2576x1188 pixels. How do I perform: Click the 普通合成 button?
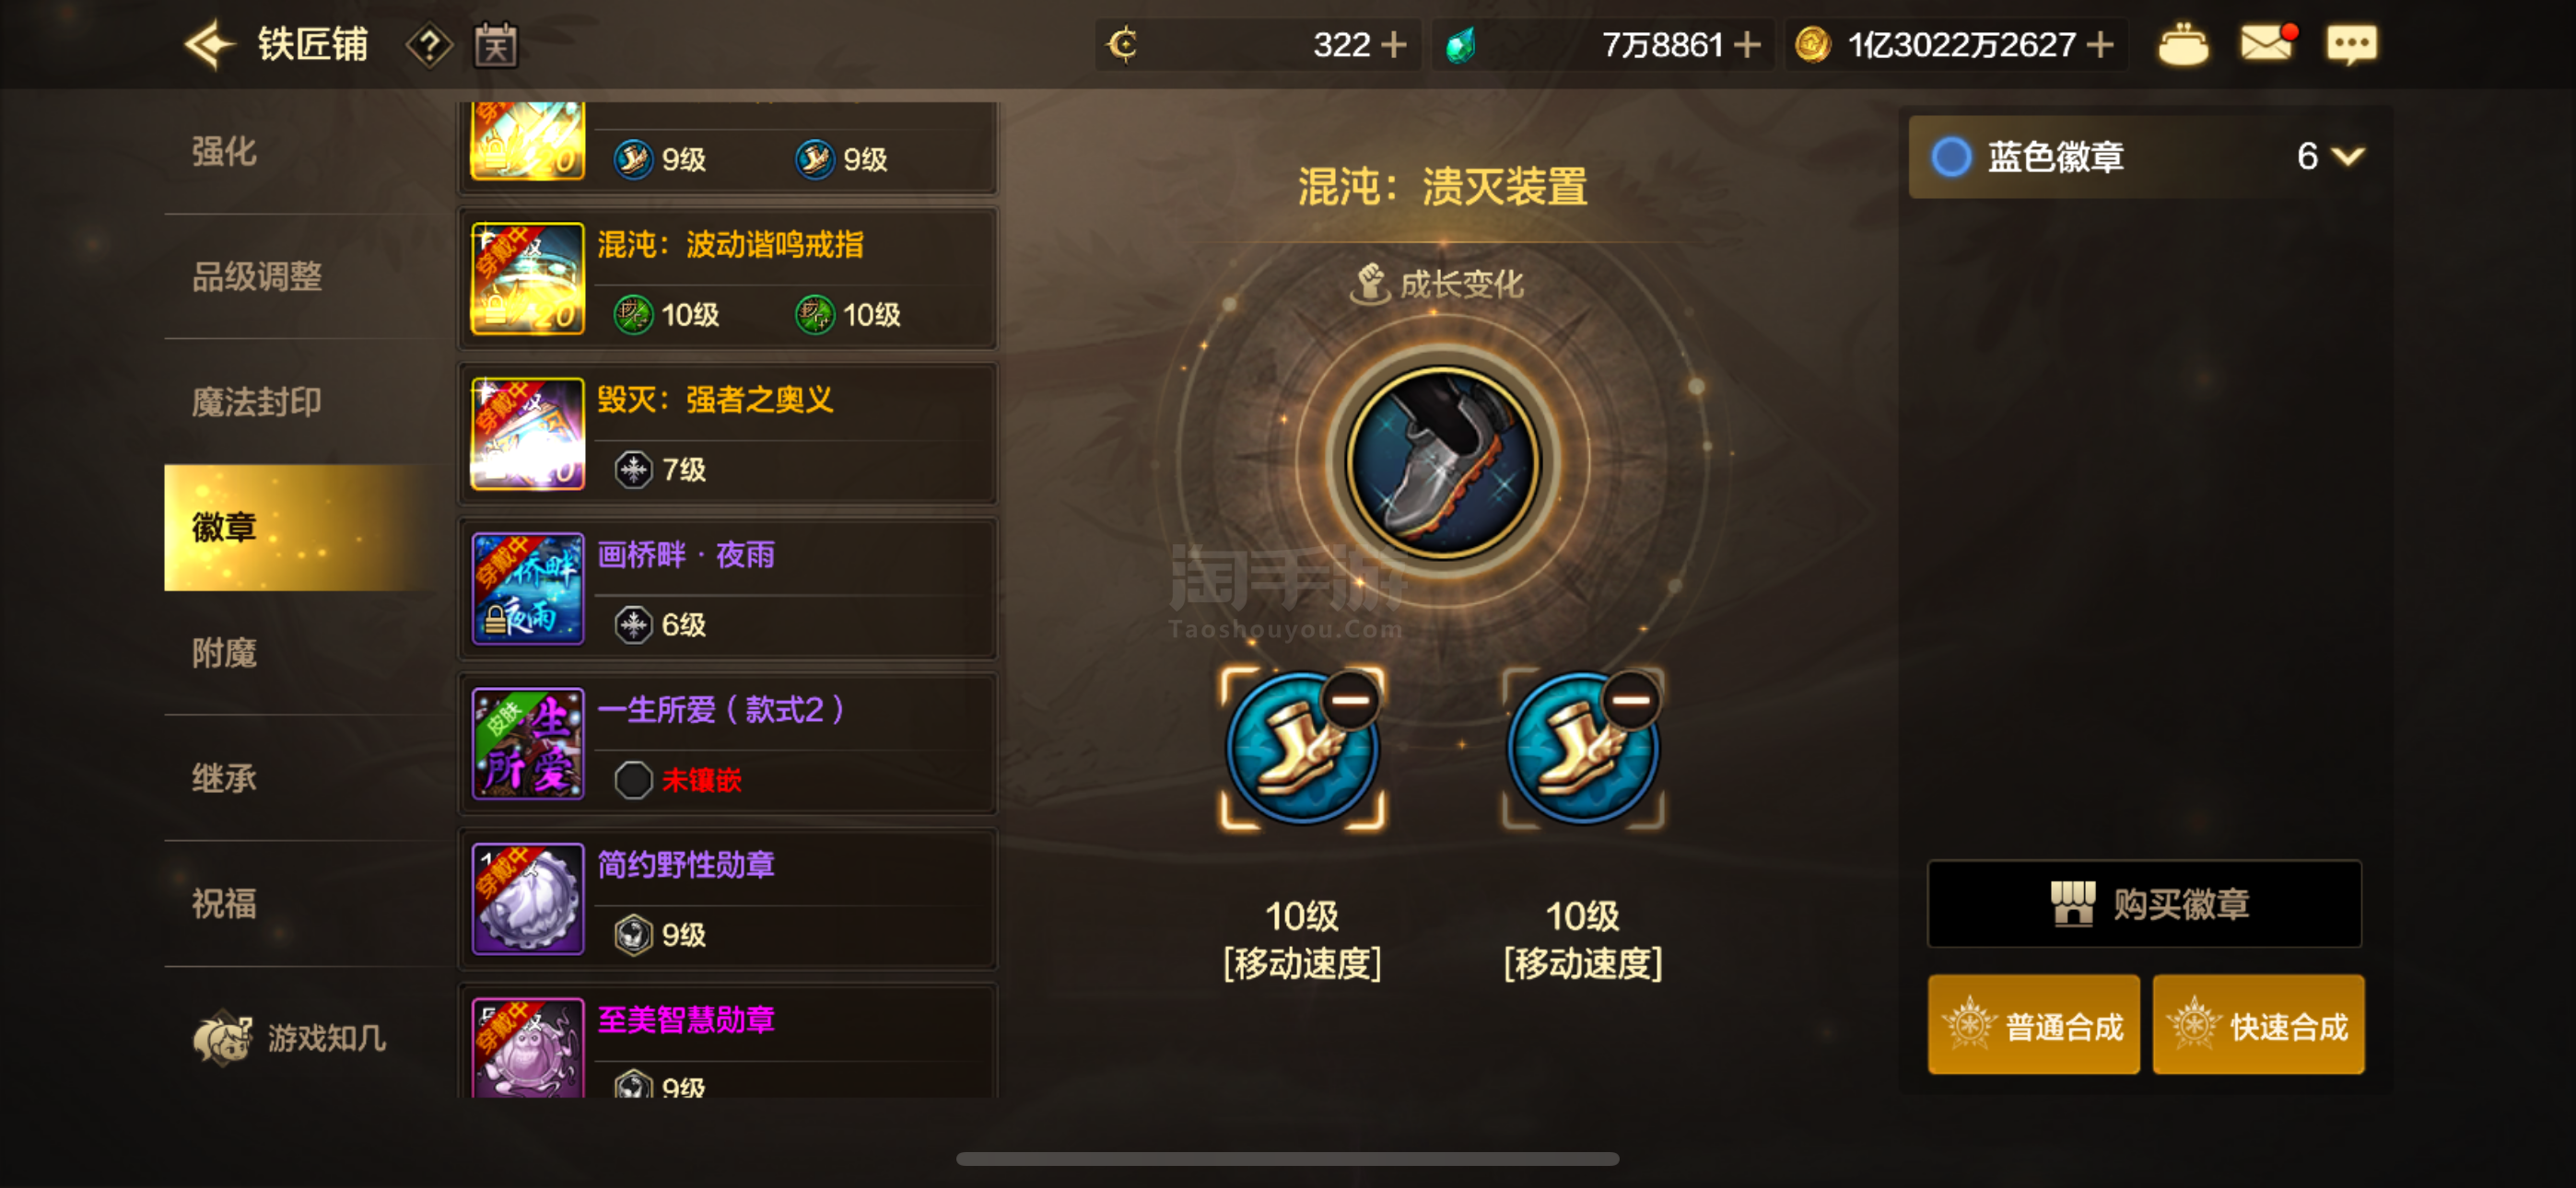click(2033, 1025)
